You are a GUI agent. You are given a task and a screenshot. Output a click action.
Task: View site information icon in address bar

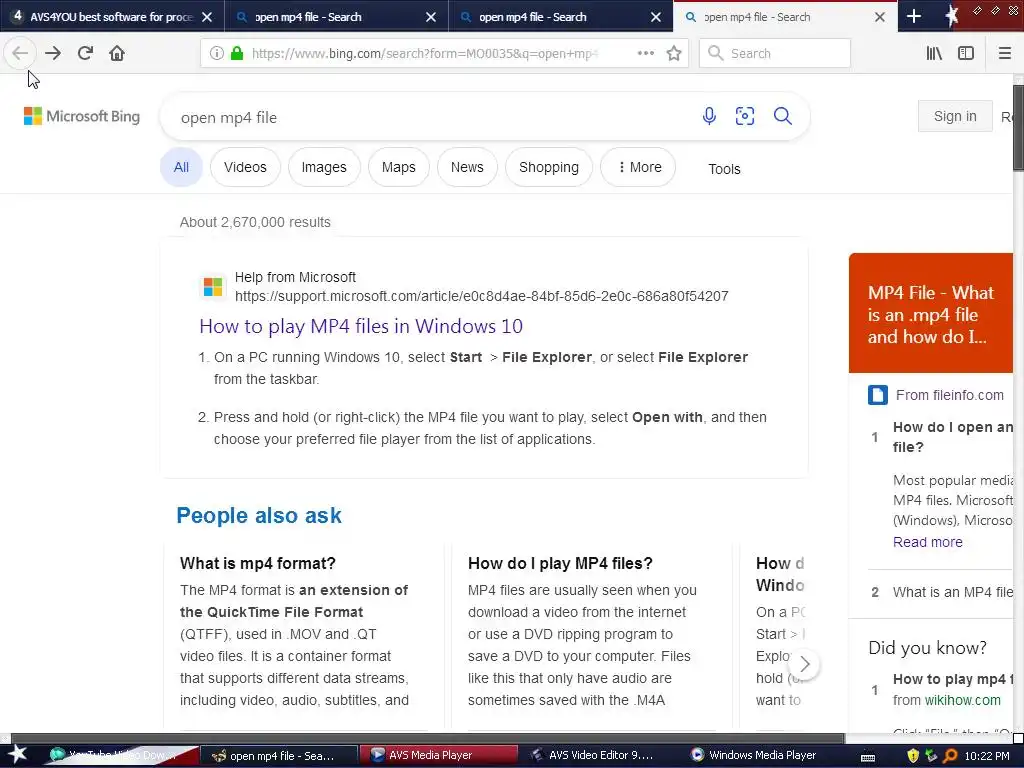[217, 54]
